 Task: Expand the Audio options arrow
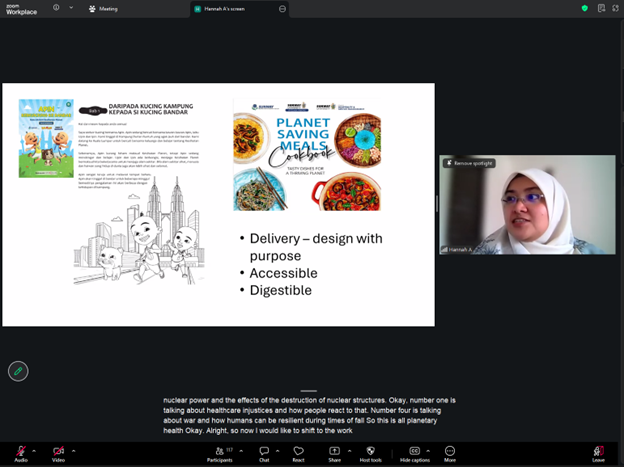[35, 450]
